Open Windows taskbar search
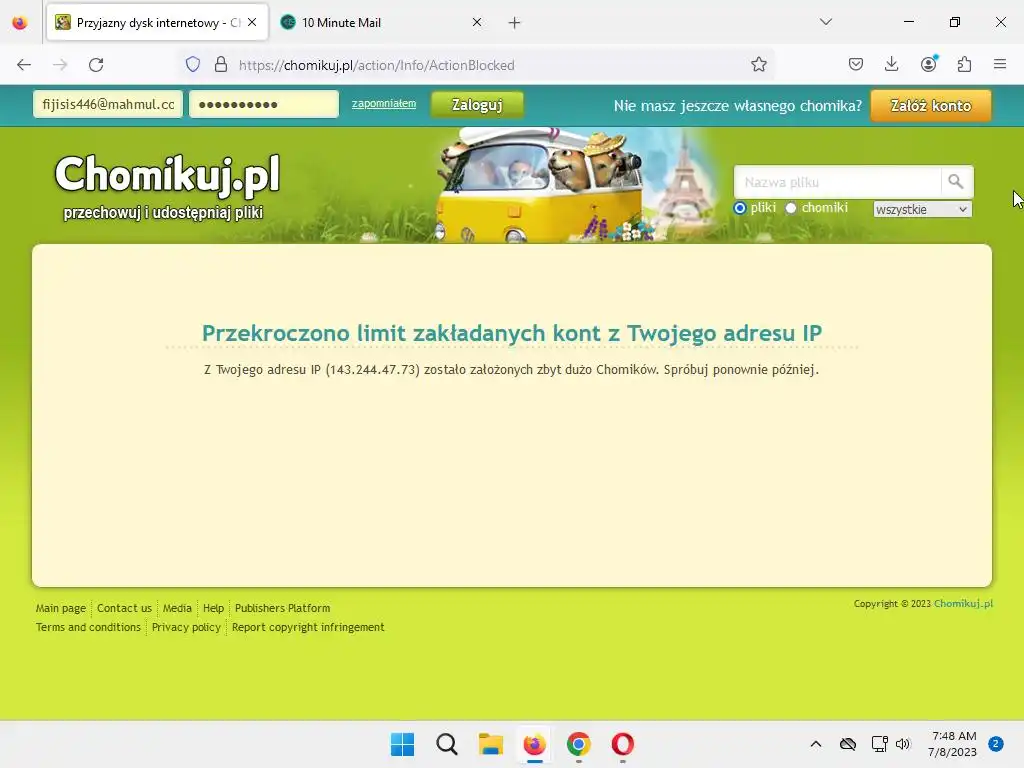This screenshot has width=1024, height=768. (x=447, y=744)
